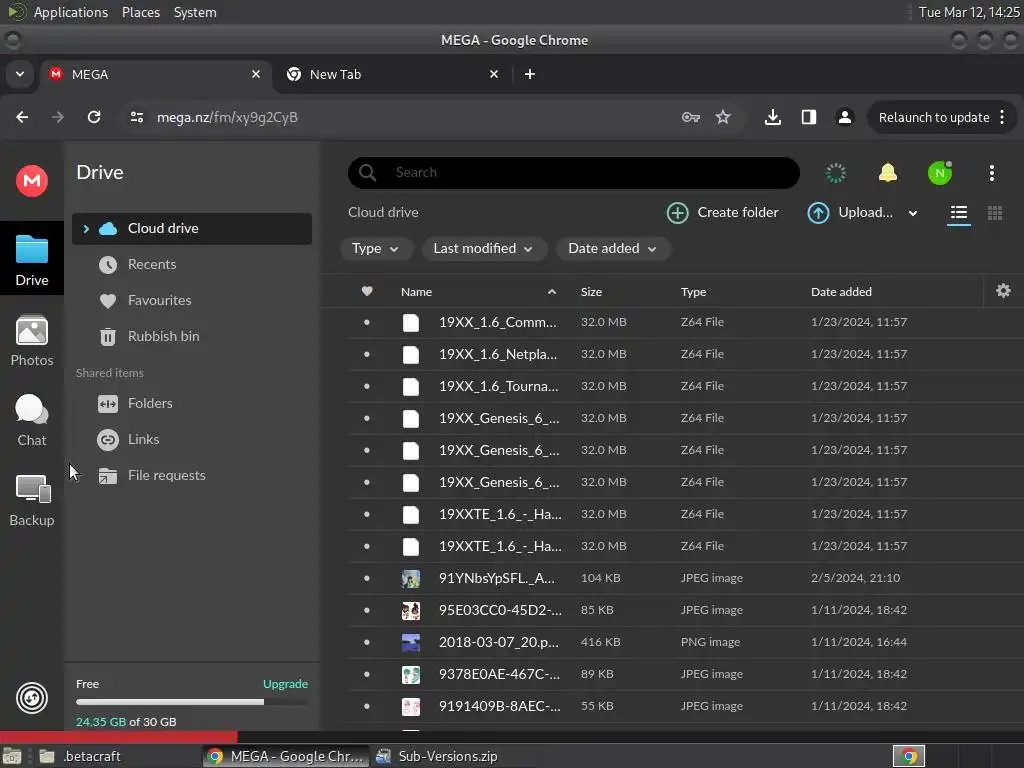This screenshot has height=768, width=1024.
Task: Expand the Cloud drive tree arrow
Action: (86, 229)
